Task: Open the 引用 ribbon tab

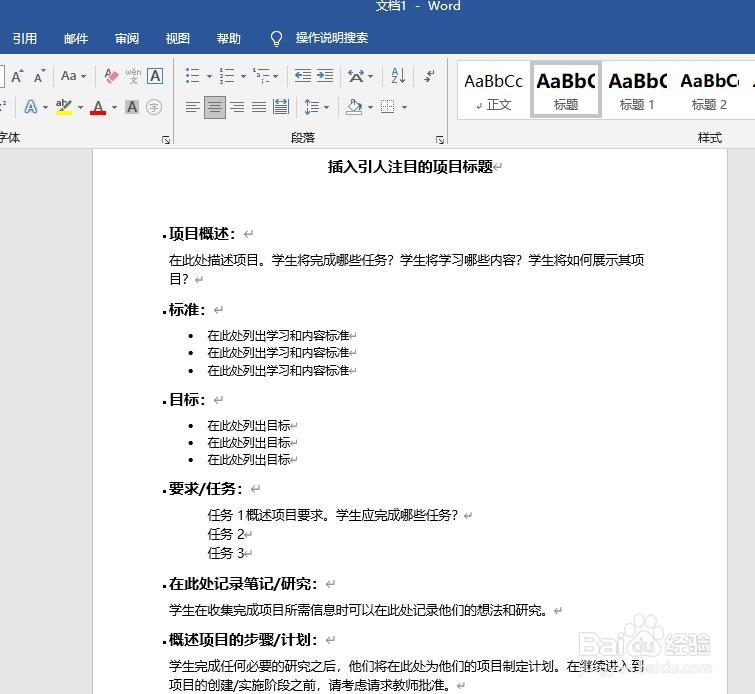Action: tap(25, 38)
